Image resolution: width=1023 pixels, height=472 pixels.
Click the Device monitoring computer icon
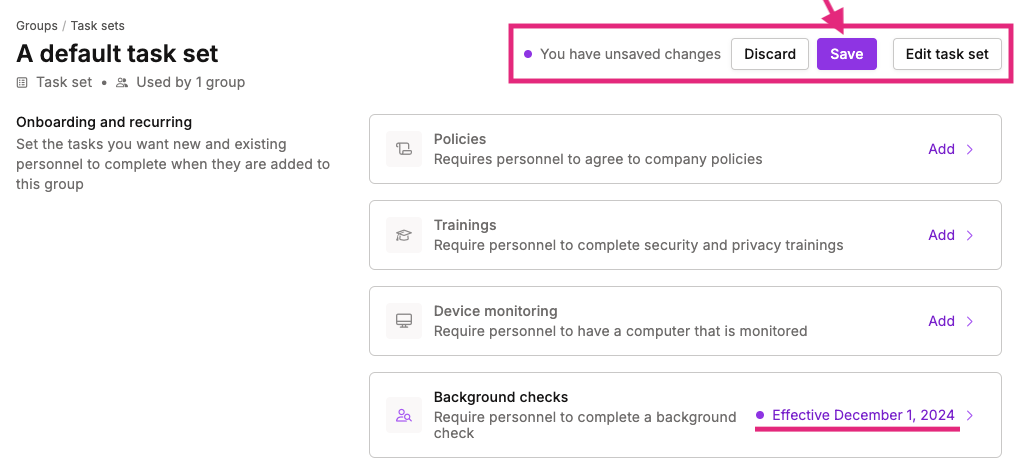click(404, 321)
